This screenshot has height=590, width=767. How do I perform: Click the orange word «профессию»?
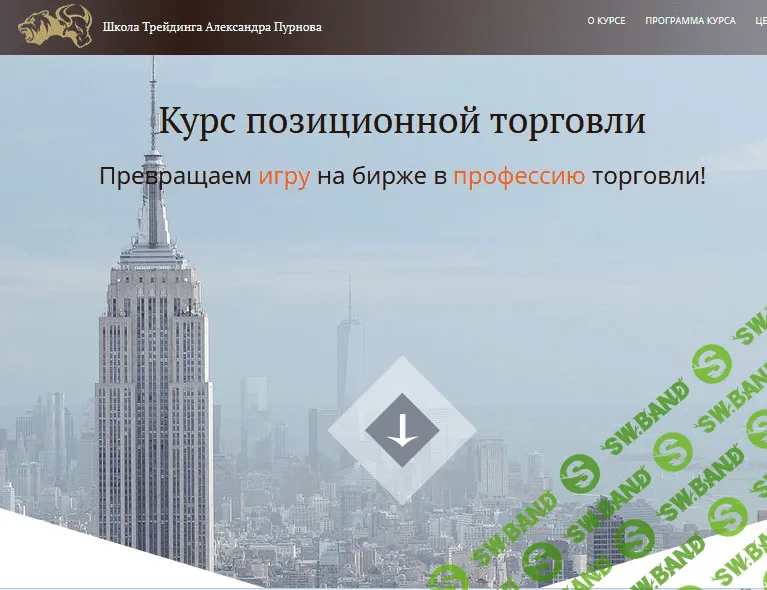(x=519, y=177)
